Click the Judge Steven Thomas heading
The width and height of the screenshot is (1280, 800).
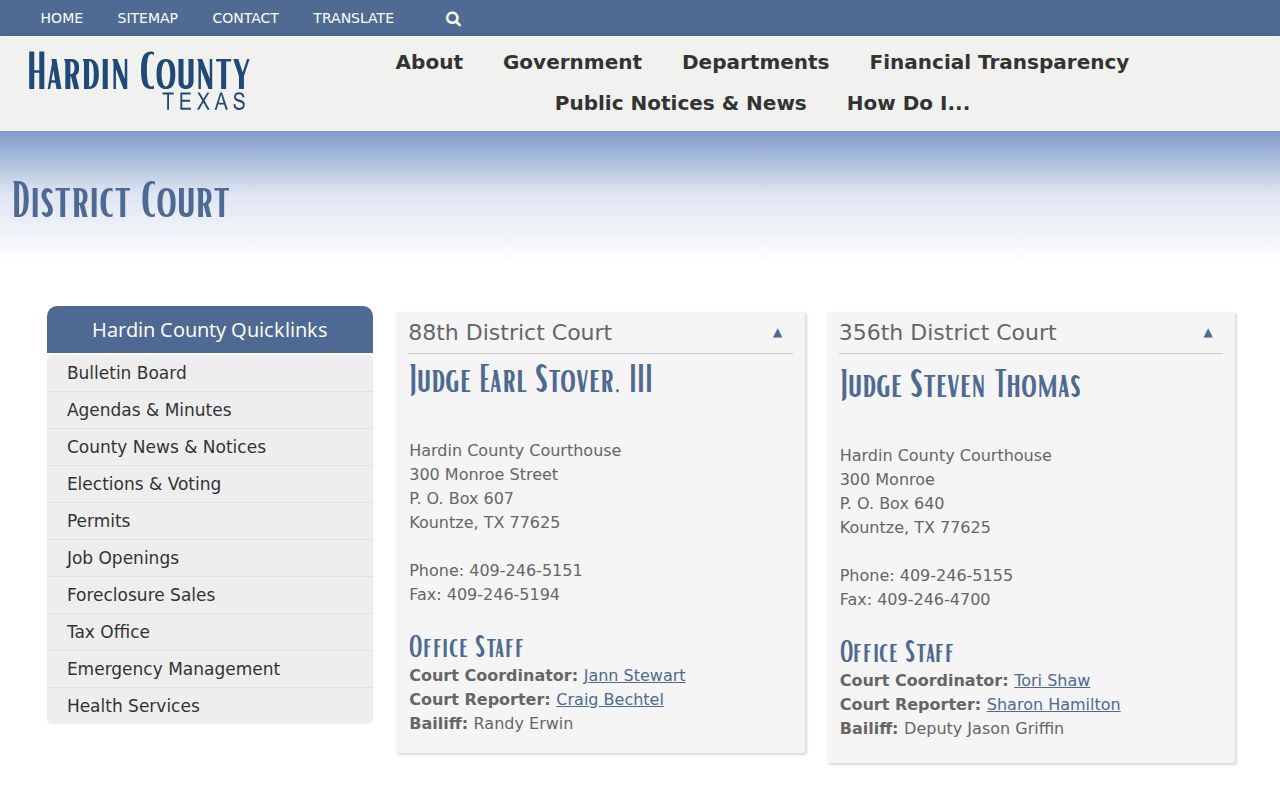click(960, 385)
